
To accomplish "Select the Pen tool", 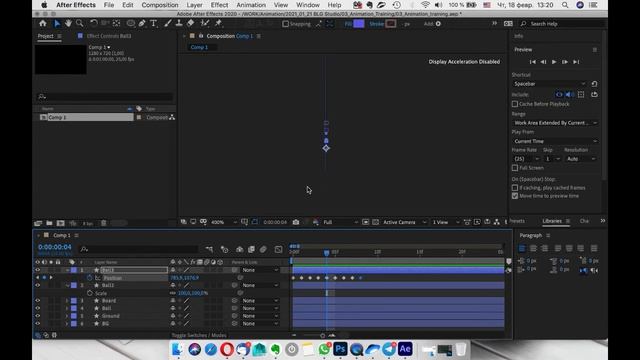I will [x=142, y=24].
